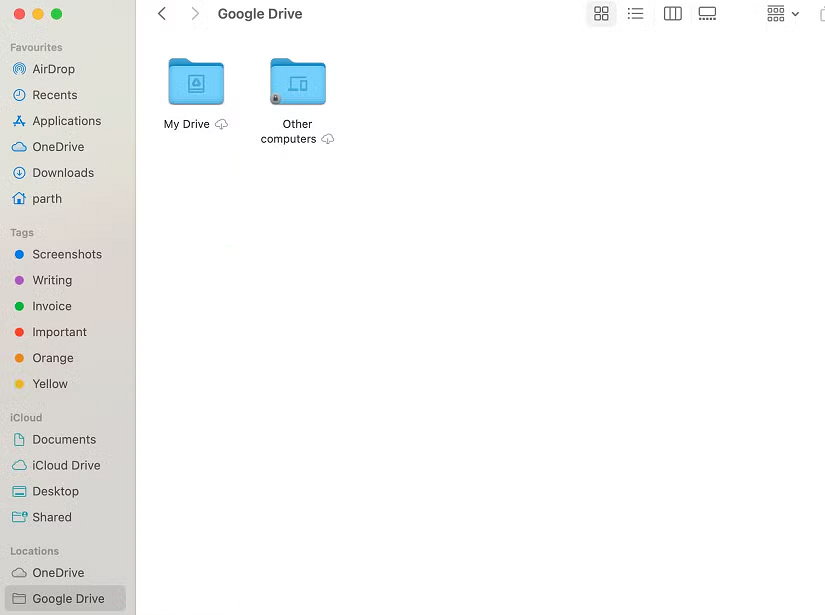This screenshot has width=825, height=615.
Task: Switch to column view
Action: tap(672, 14)
